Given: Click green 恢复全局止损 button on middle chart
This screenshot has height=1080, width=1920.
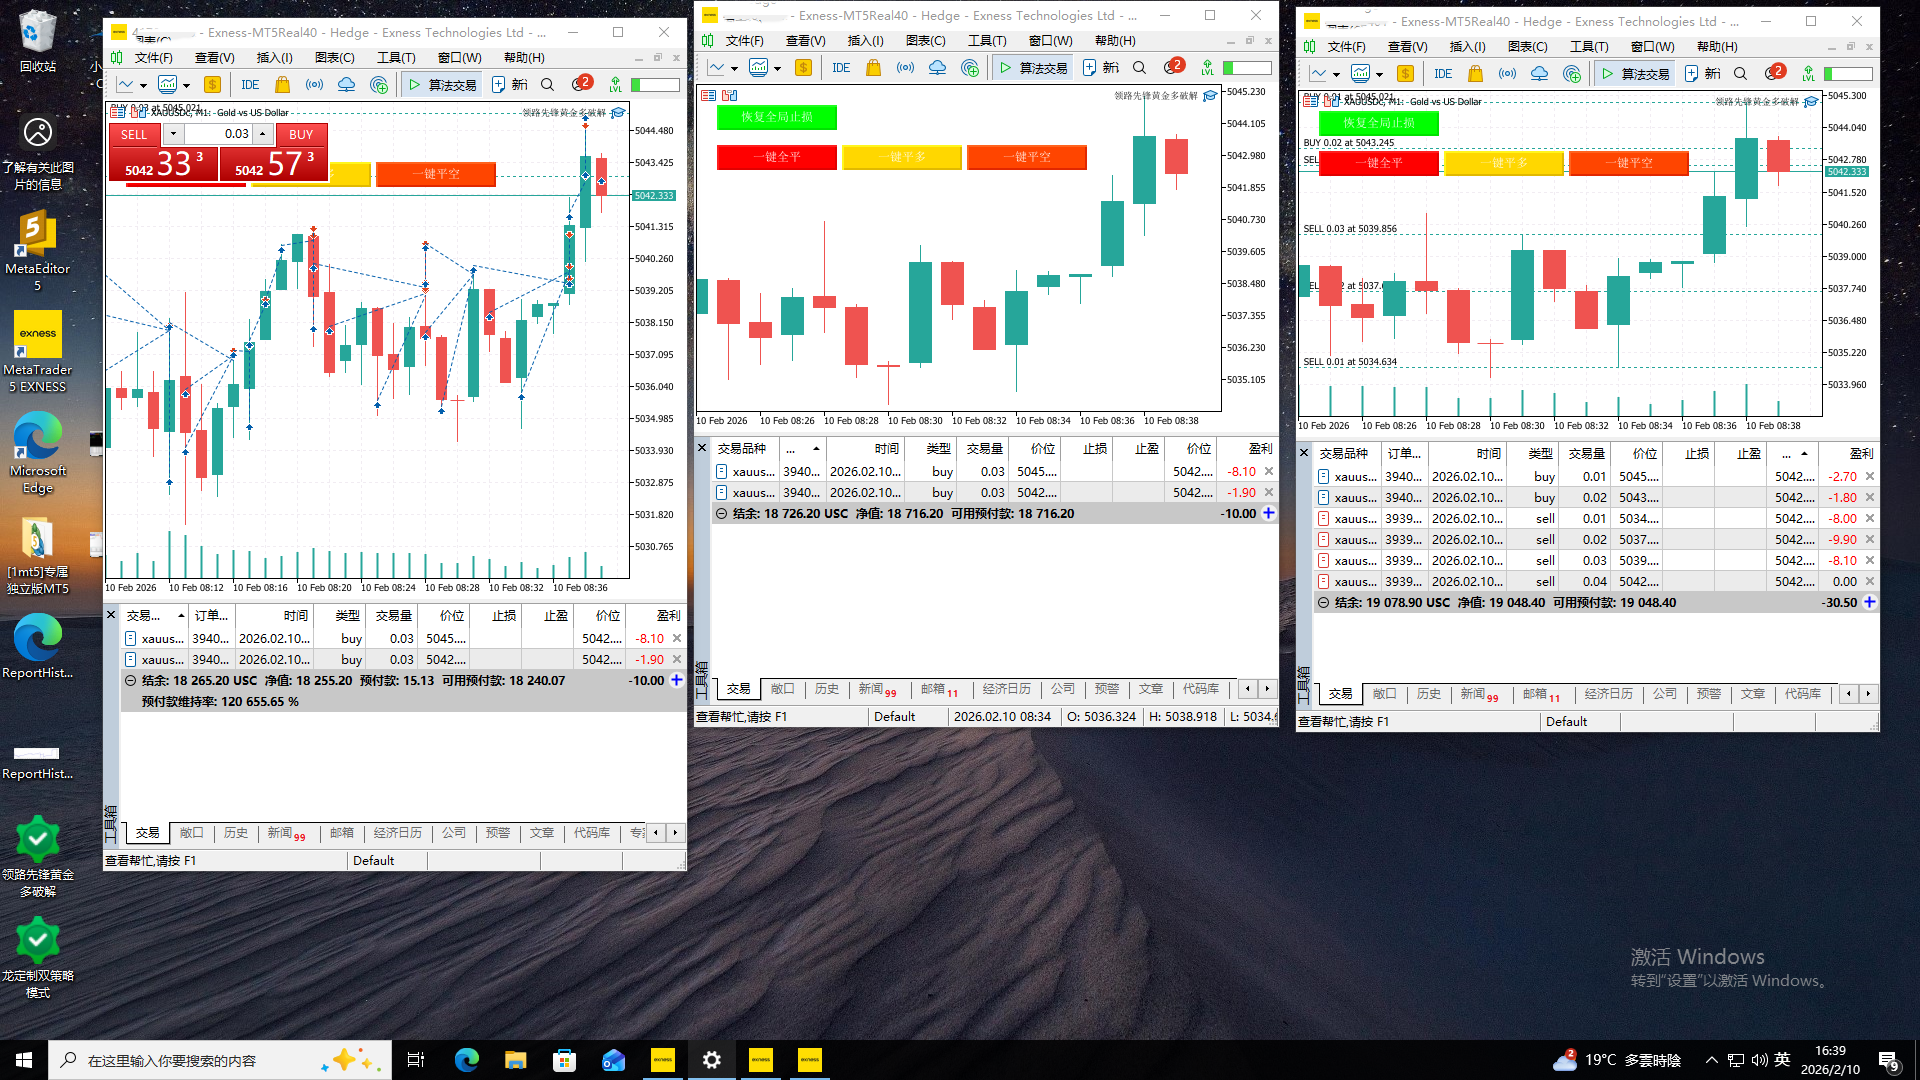Looking at the screenshot, I should (777, 117).
